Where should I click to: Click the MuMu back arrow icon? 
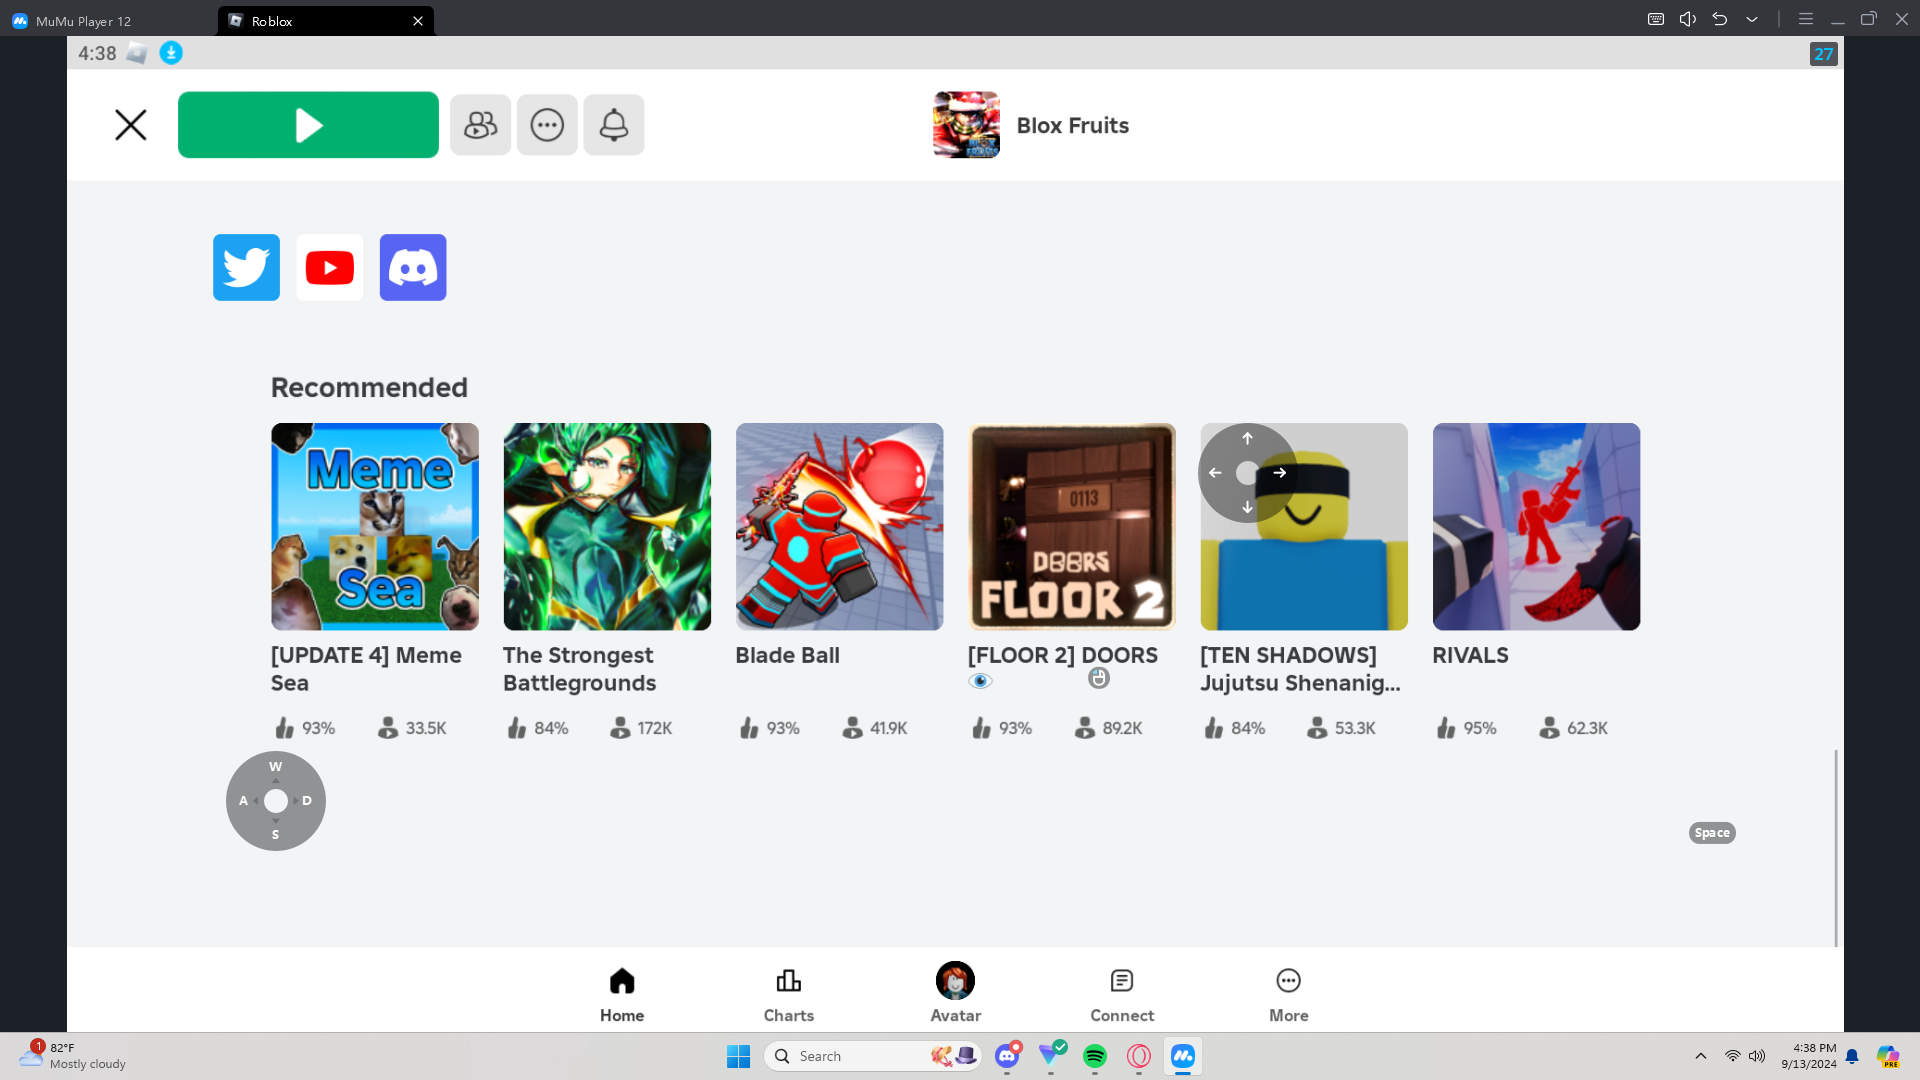pos(1720,19)
